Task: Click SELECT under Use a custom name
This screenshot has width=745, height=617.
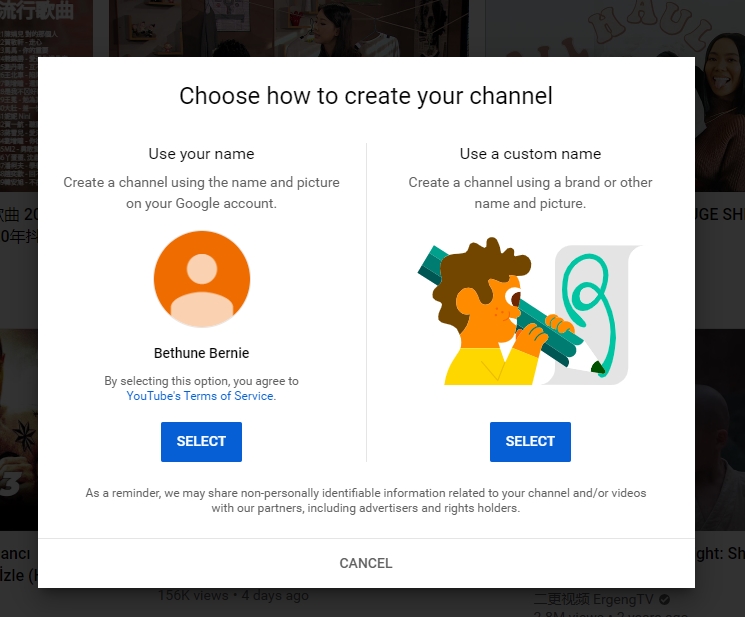Action: tap(530, 441)
